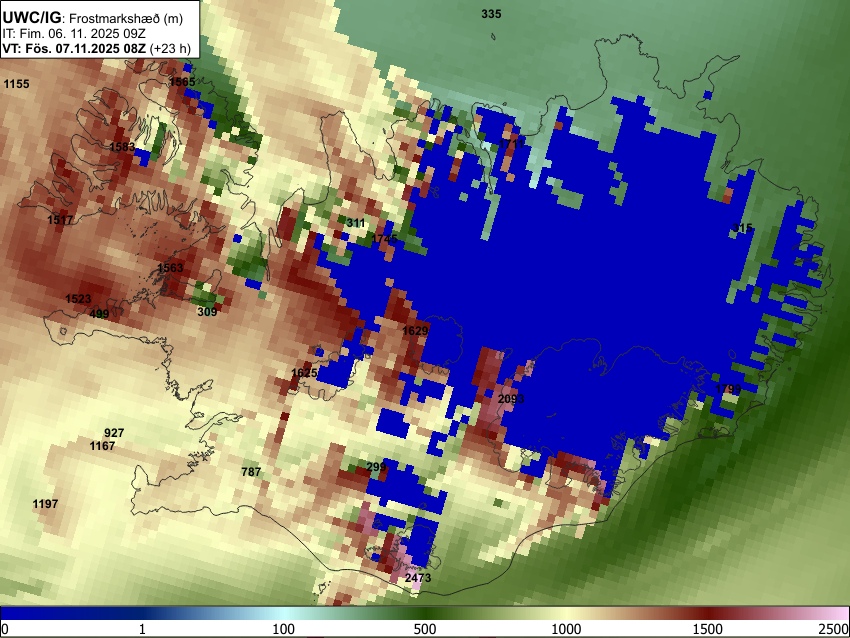850x638 pixels.
Task: Select the 100 tick on color scale
Action: [284, 629]
